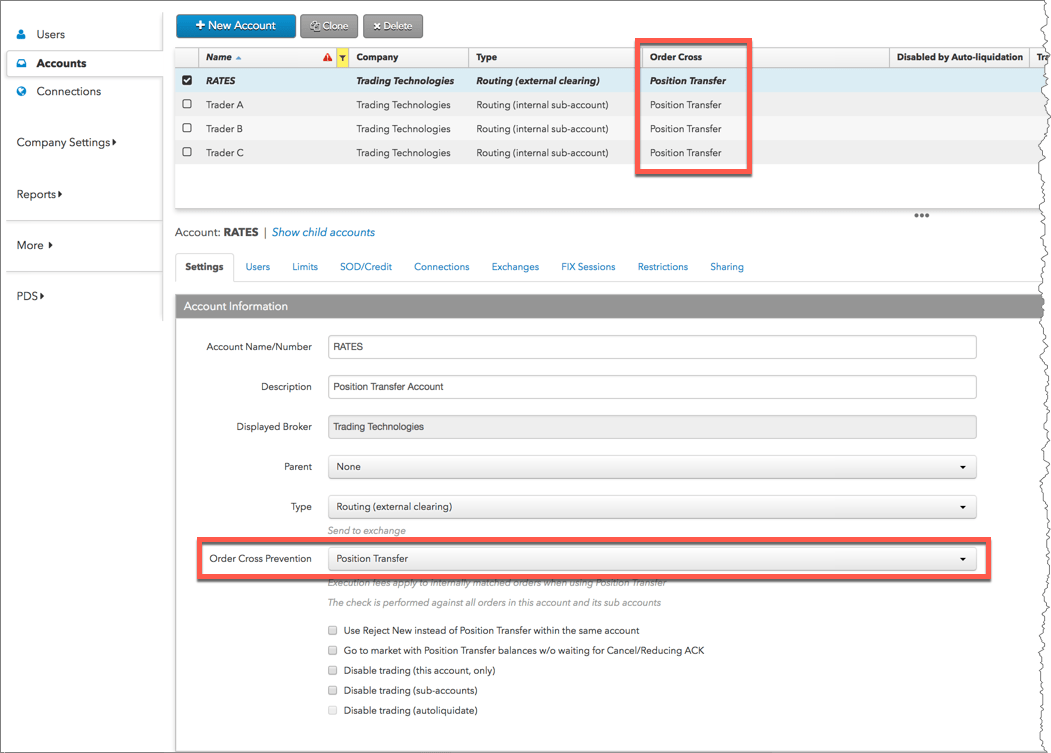Switch to the SOD/Credit tab
The width and height of the screenshot is (1051, 753).
click(366, 267)
